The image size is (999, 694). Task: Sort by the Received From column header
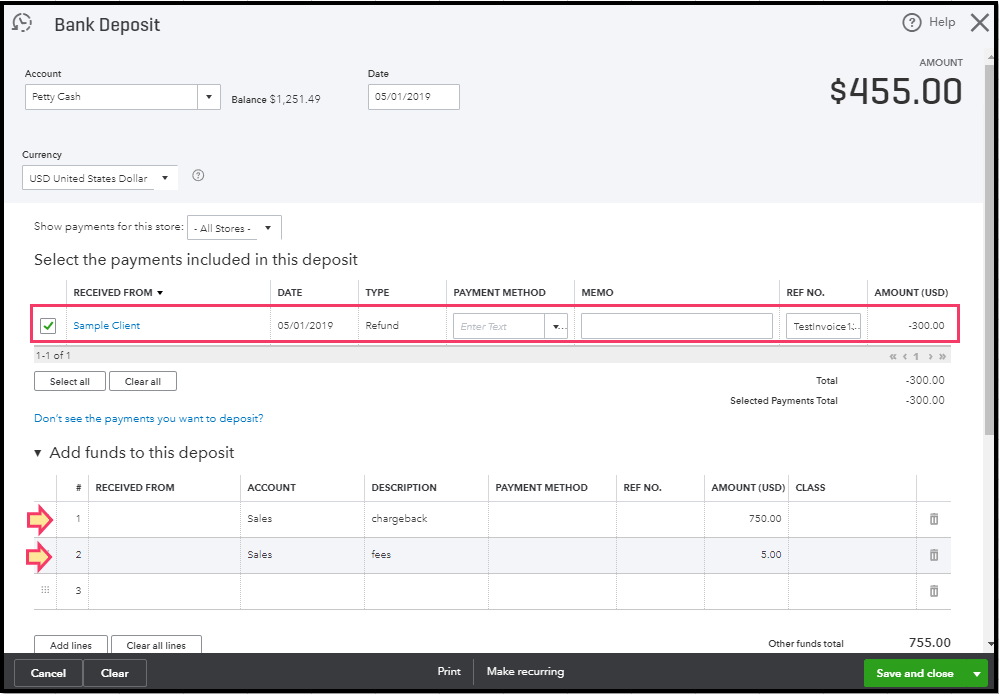tap(116, 293)
